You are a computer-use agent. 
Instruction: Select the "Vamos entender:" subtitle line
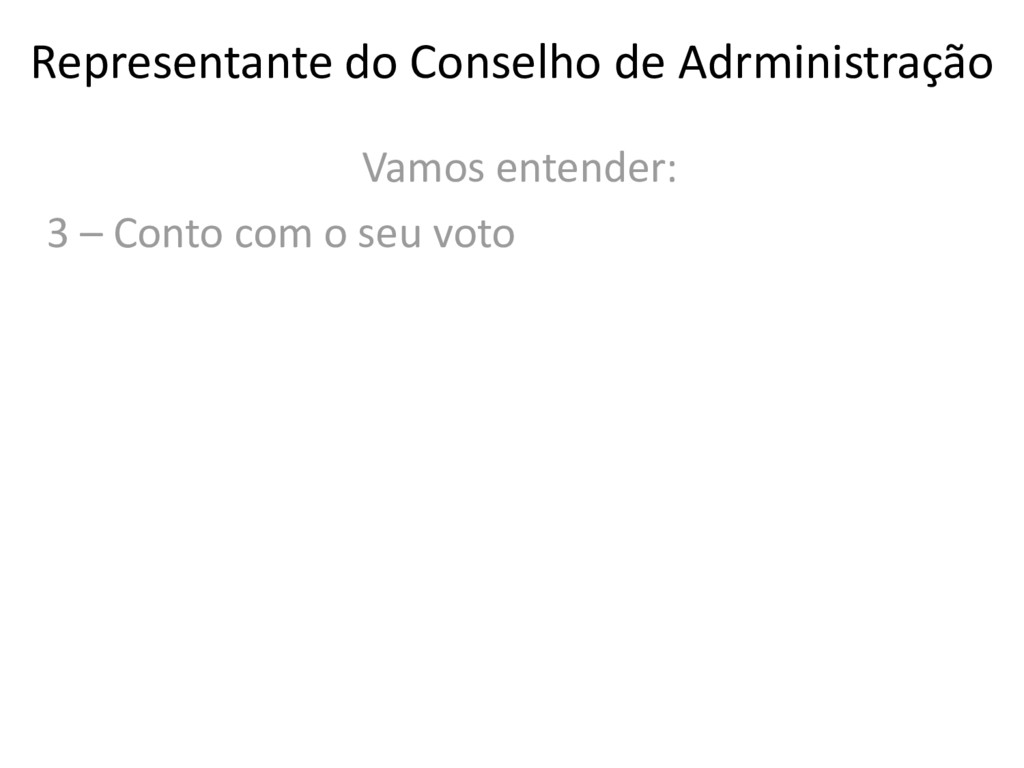[x=519, y=169]
